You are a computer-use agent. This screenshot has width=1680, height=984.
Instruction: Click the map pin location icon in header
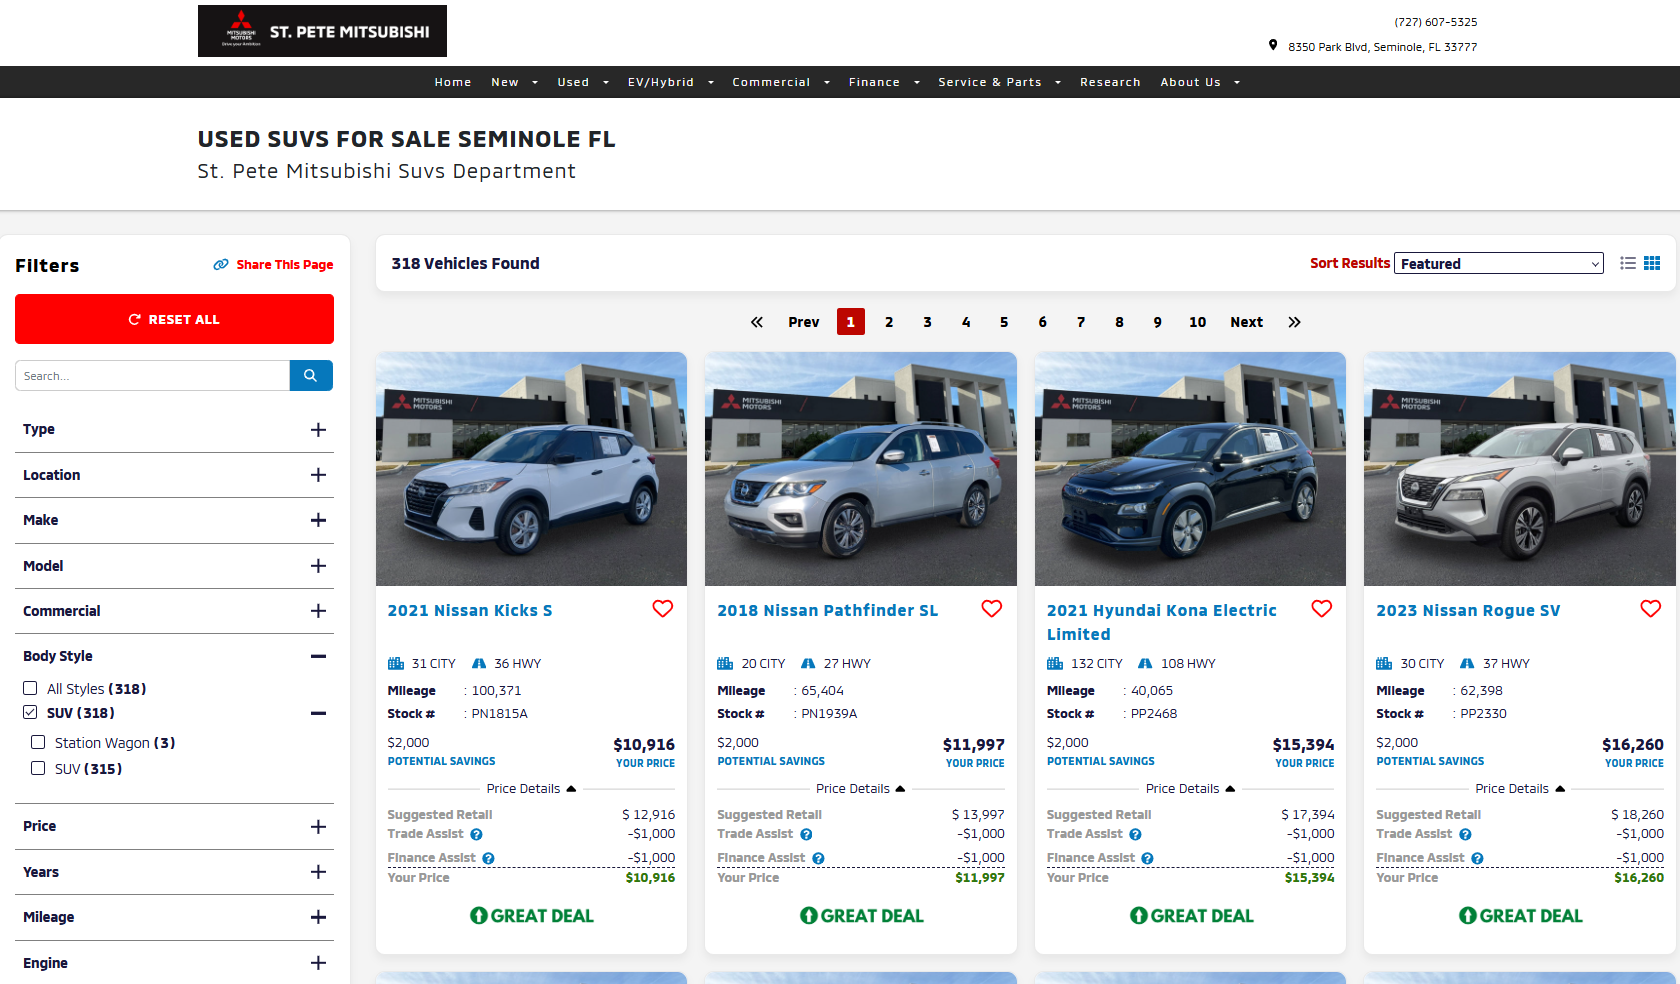click(x=1273, y=45)
